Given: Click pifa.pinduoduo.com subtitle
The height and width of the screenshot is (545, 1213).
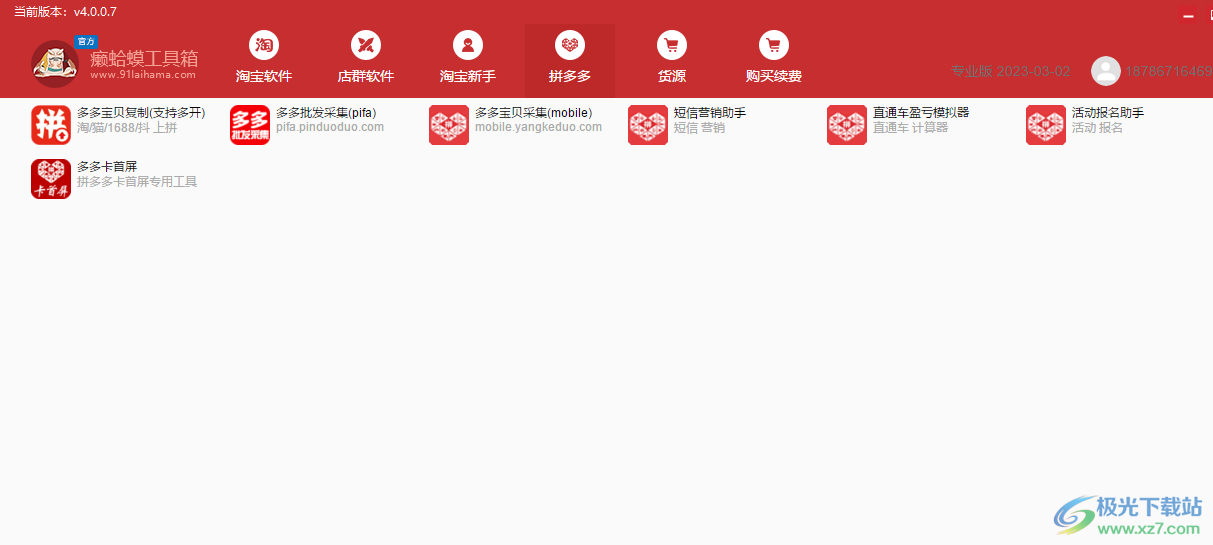Looking at the screenshot, I should [x=330, y=127].
